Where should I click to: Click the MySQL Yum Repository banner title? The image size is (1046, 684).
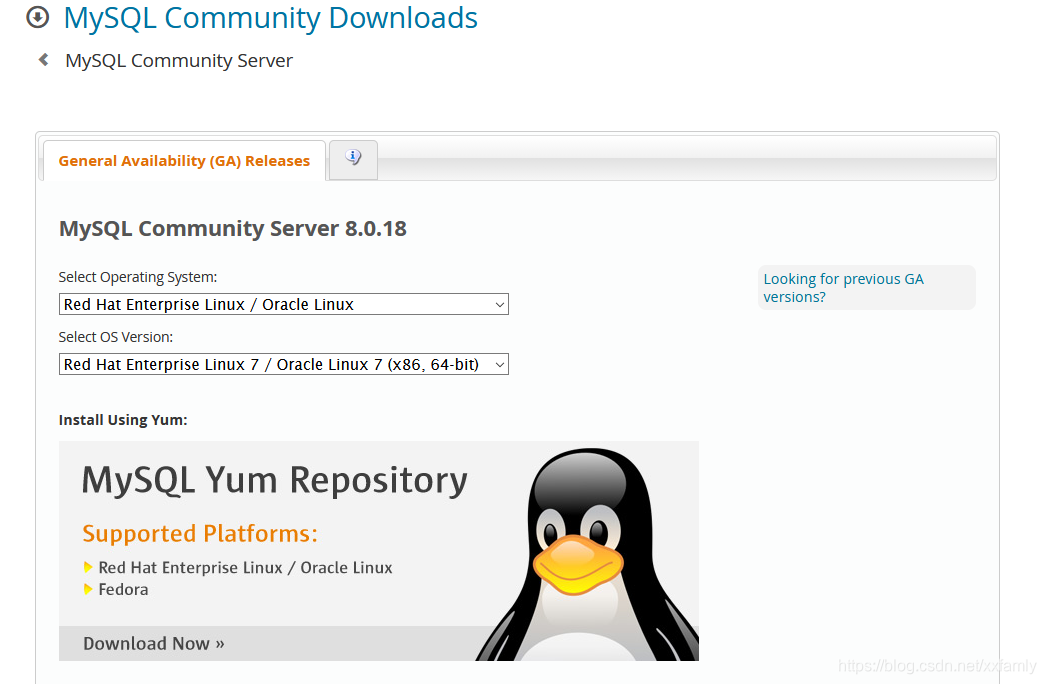click(275, 480)
